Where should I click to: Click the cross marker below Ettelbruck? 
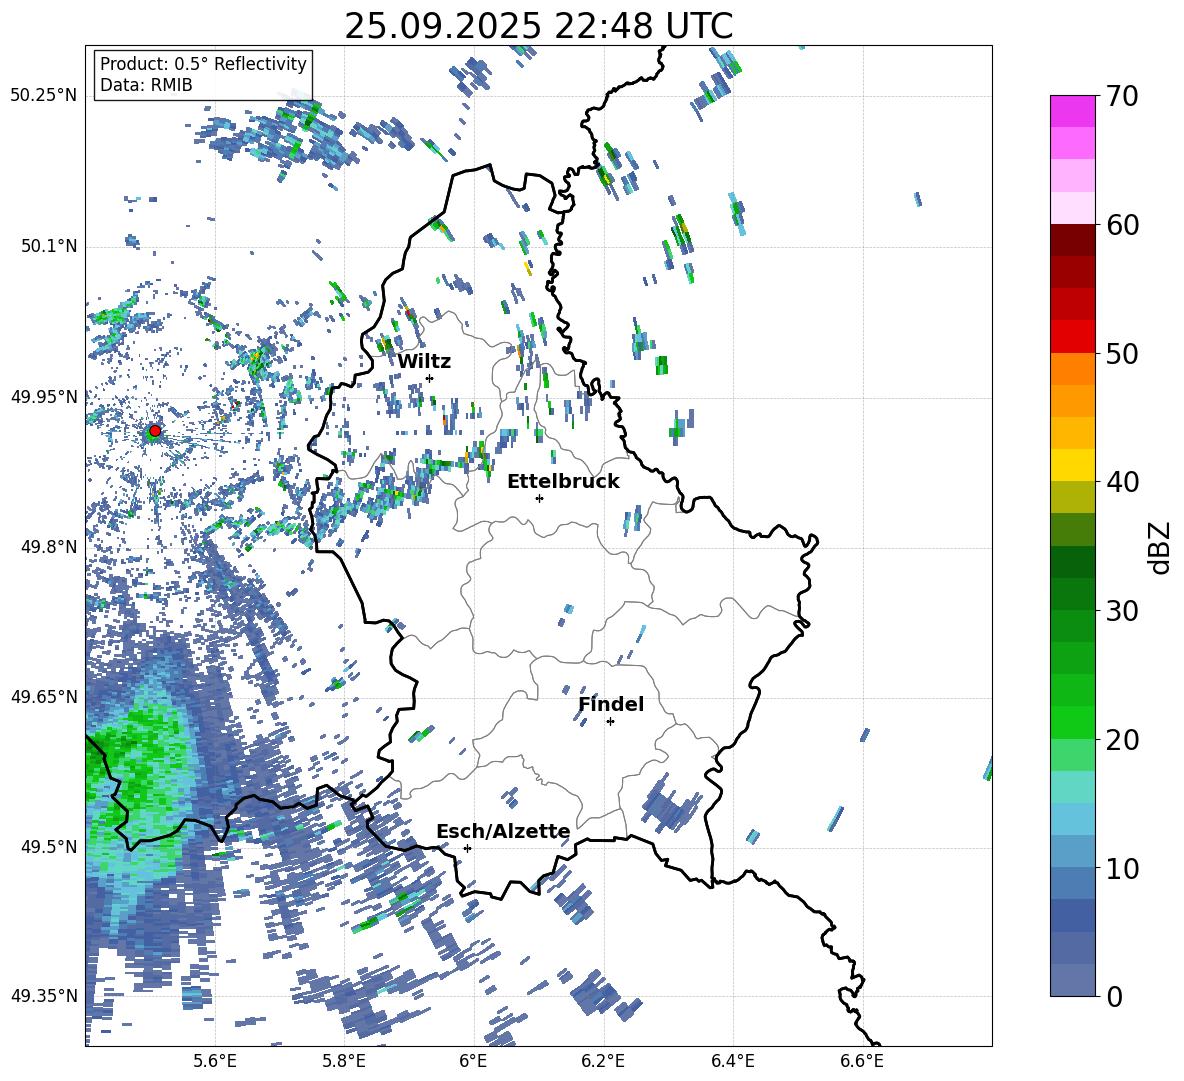click(539, 498)
